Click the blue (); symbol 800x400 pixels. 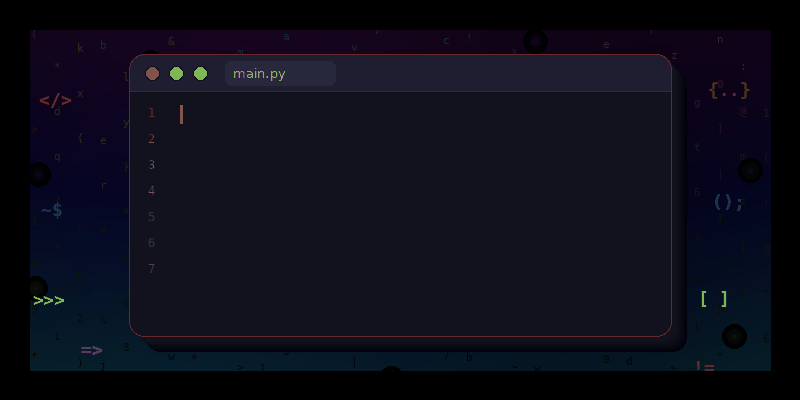(x=729, y=202)
